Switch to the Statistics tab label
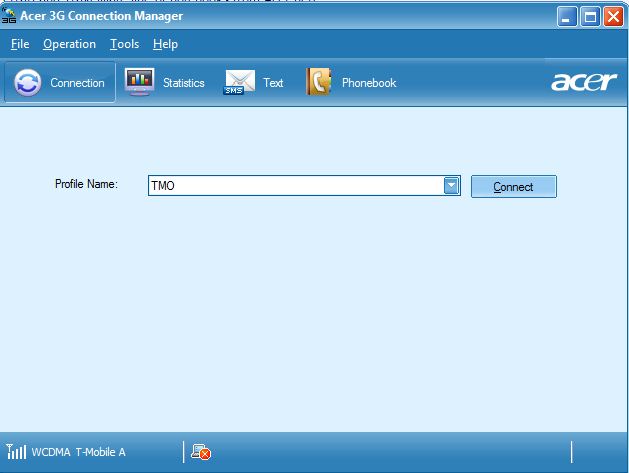The image size is (629, 473). (184, 83)
